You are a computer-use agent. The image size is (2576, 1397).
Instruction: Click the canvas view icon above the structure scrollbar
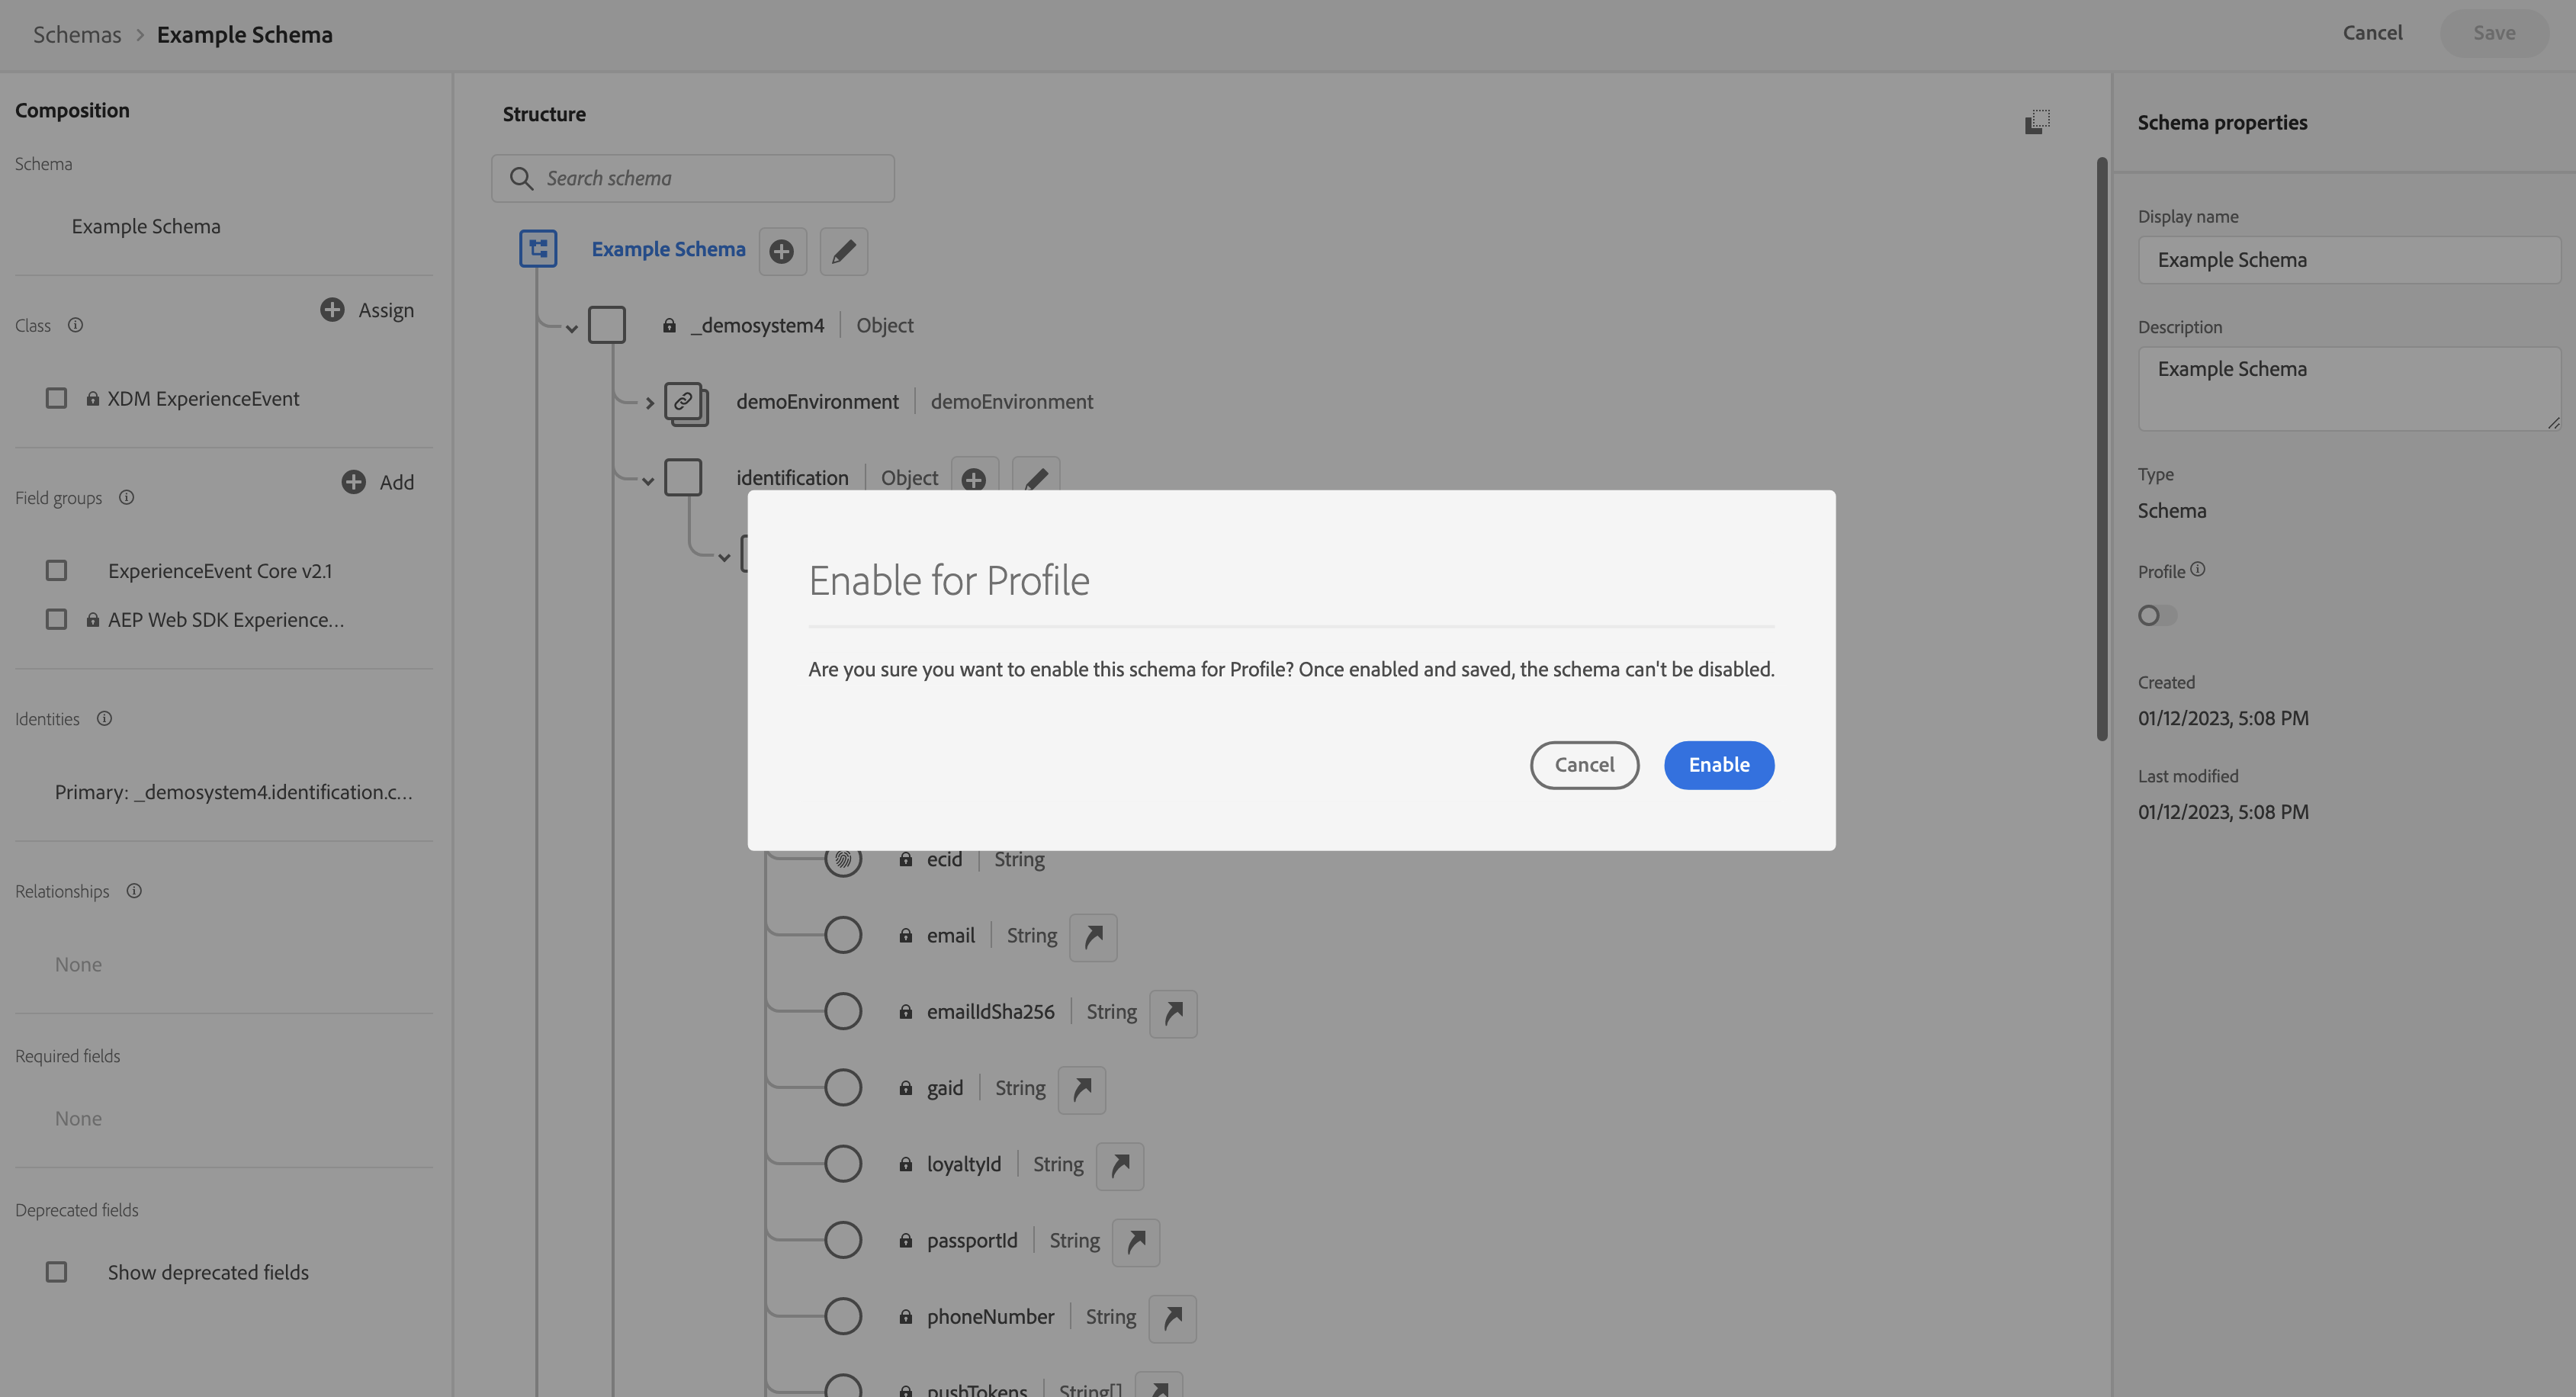pyautogui.click(x=2037, y=122)
